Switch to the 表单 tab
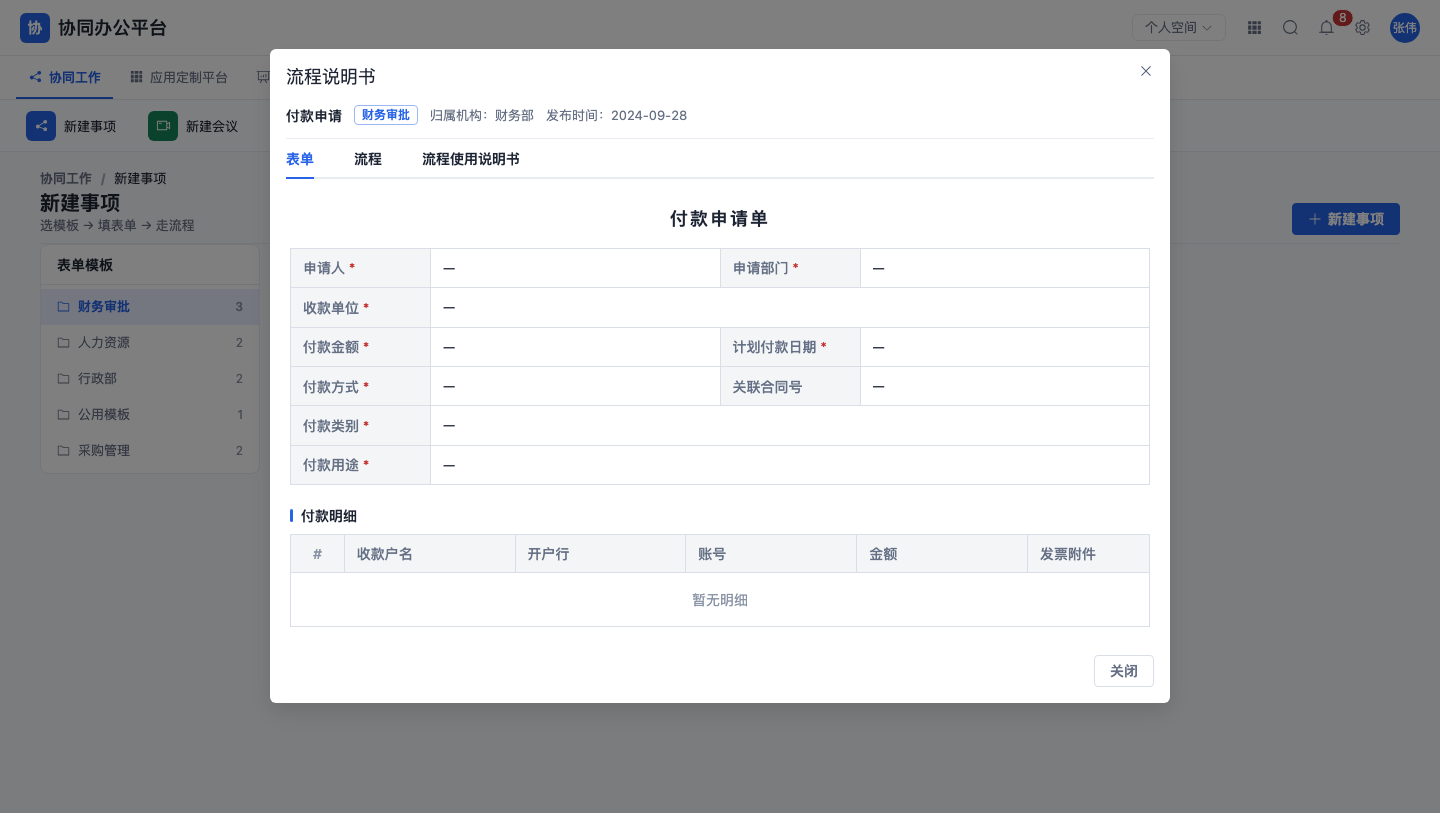 tap(300, 160)
